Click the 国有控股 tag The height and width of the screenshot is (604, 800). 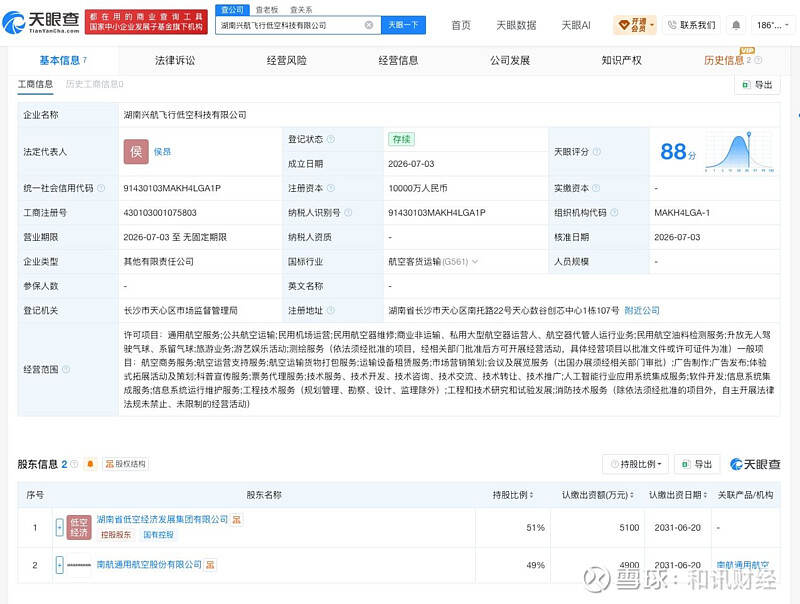coord(158,535)
